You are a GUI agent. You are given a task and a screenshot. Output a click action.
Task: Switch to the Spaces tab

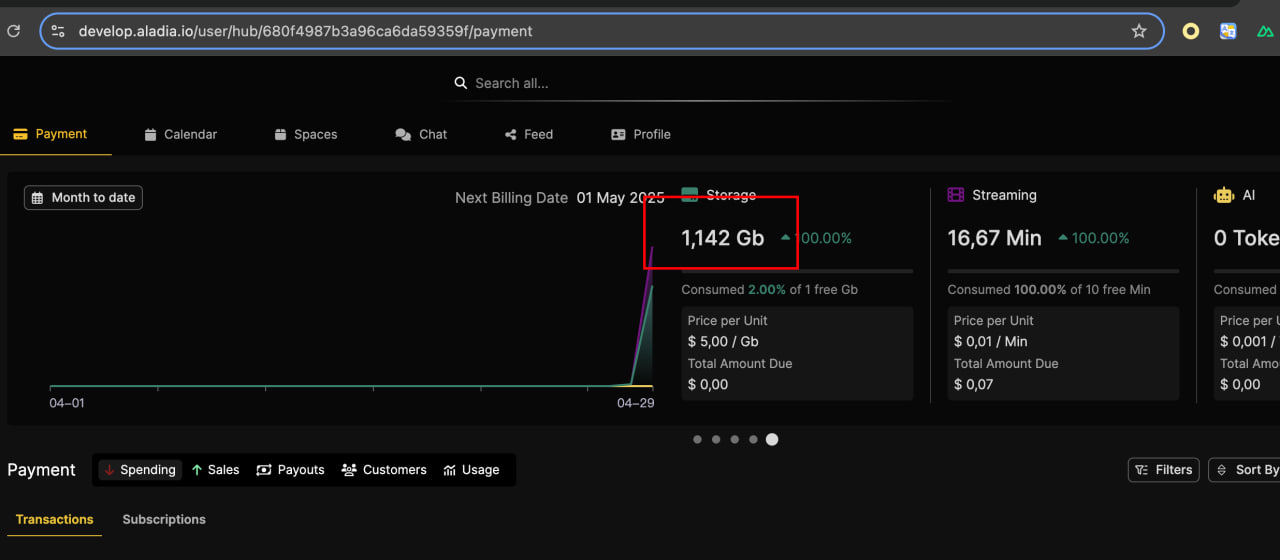coord(305,134)
